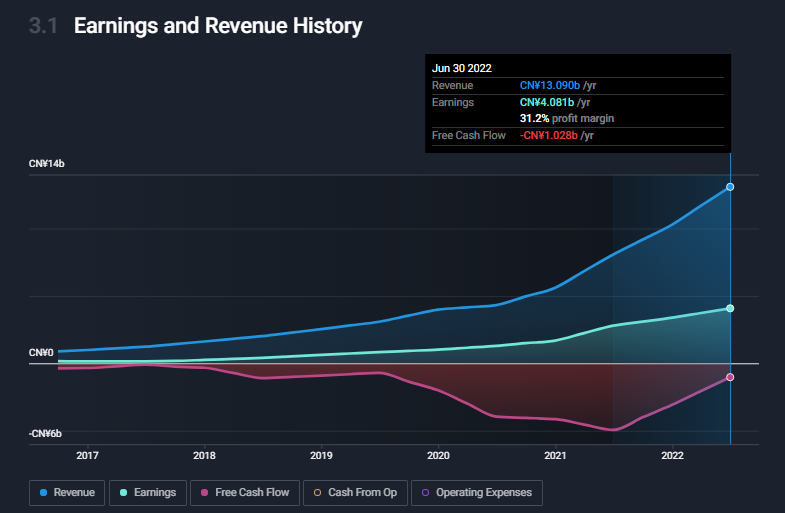Click the -CN¥6b y-axis label

45,433
